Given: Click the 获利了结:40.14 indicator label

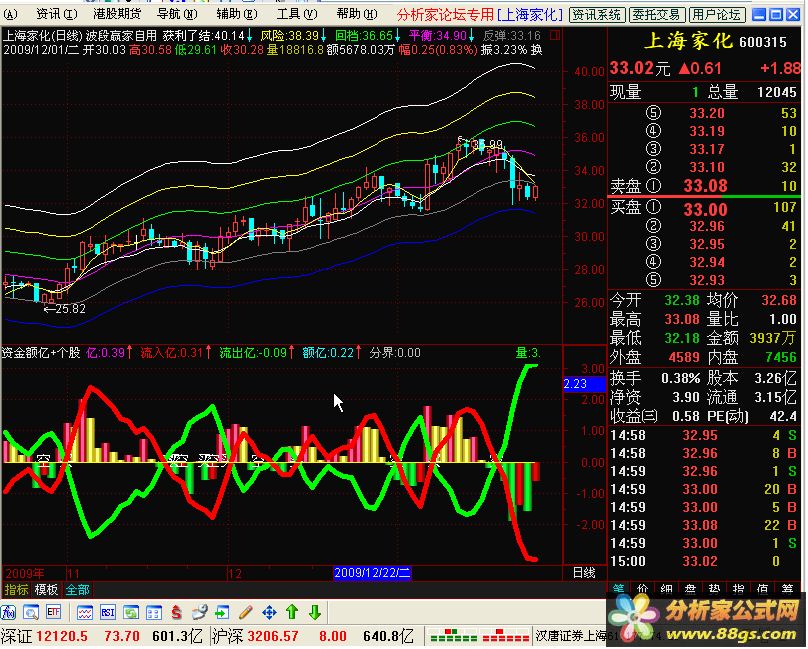Looking at the screenshot, I should tap(207, 36).
